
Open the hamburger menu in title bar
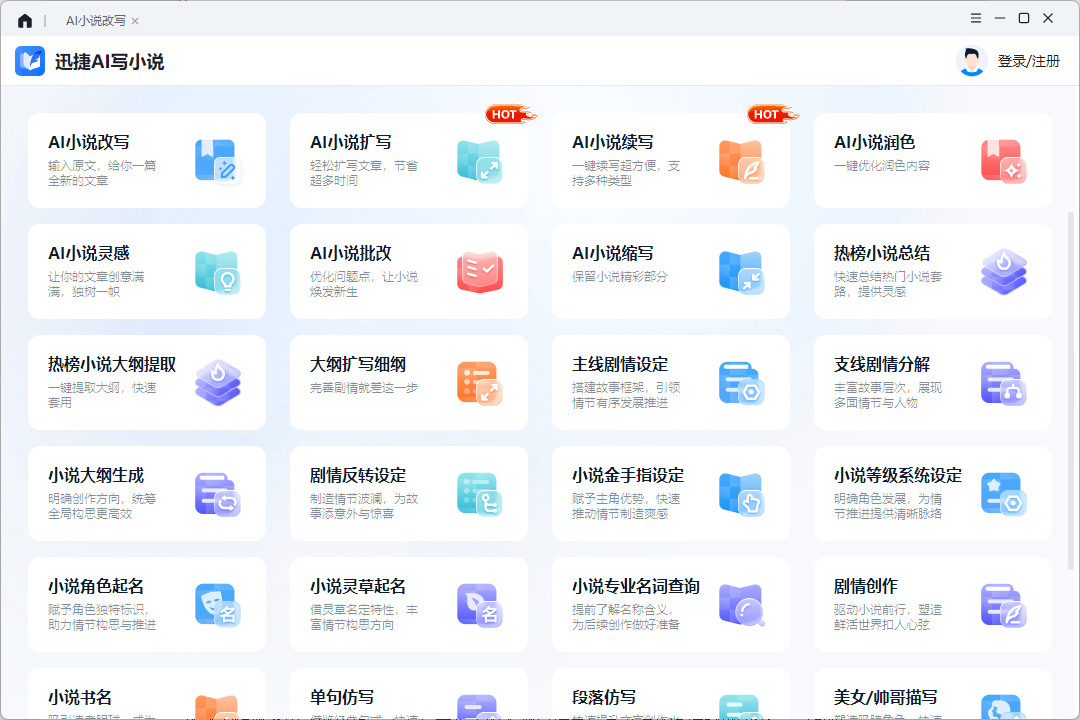pyautogui.click(x=976, y=19)
